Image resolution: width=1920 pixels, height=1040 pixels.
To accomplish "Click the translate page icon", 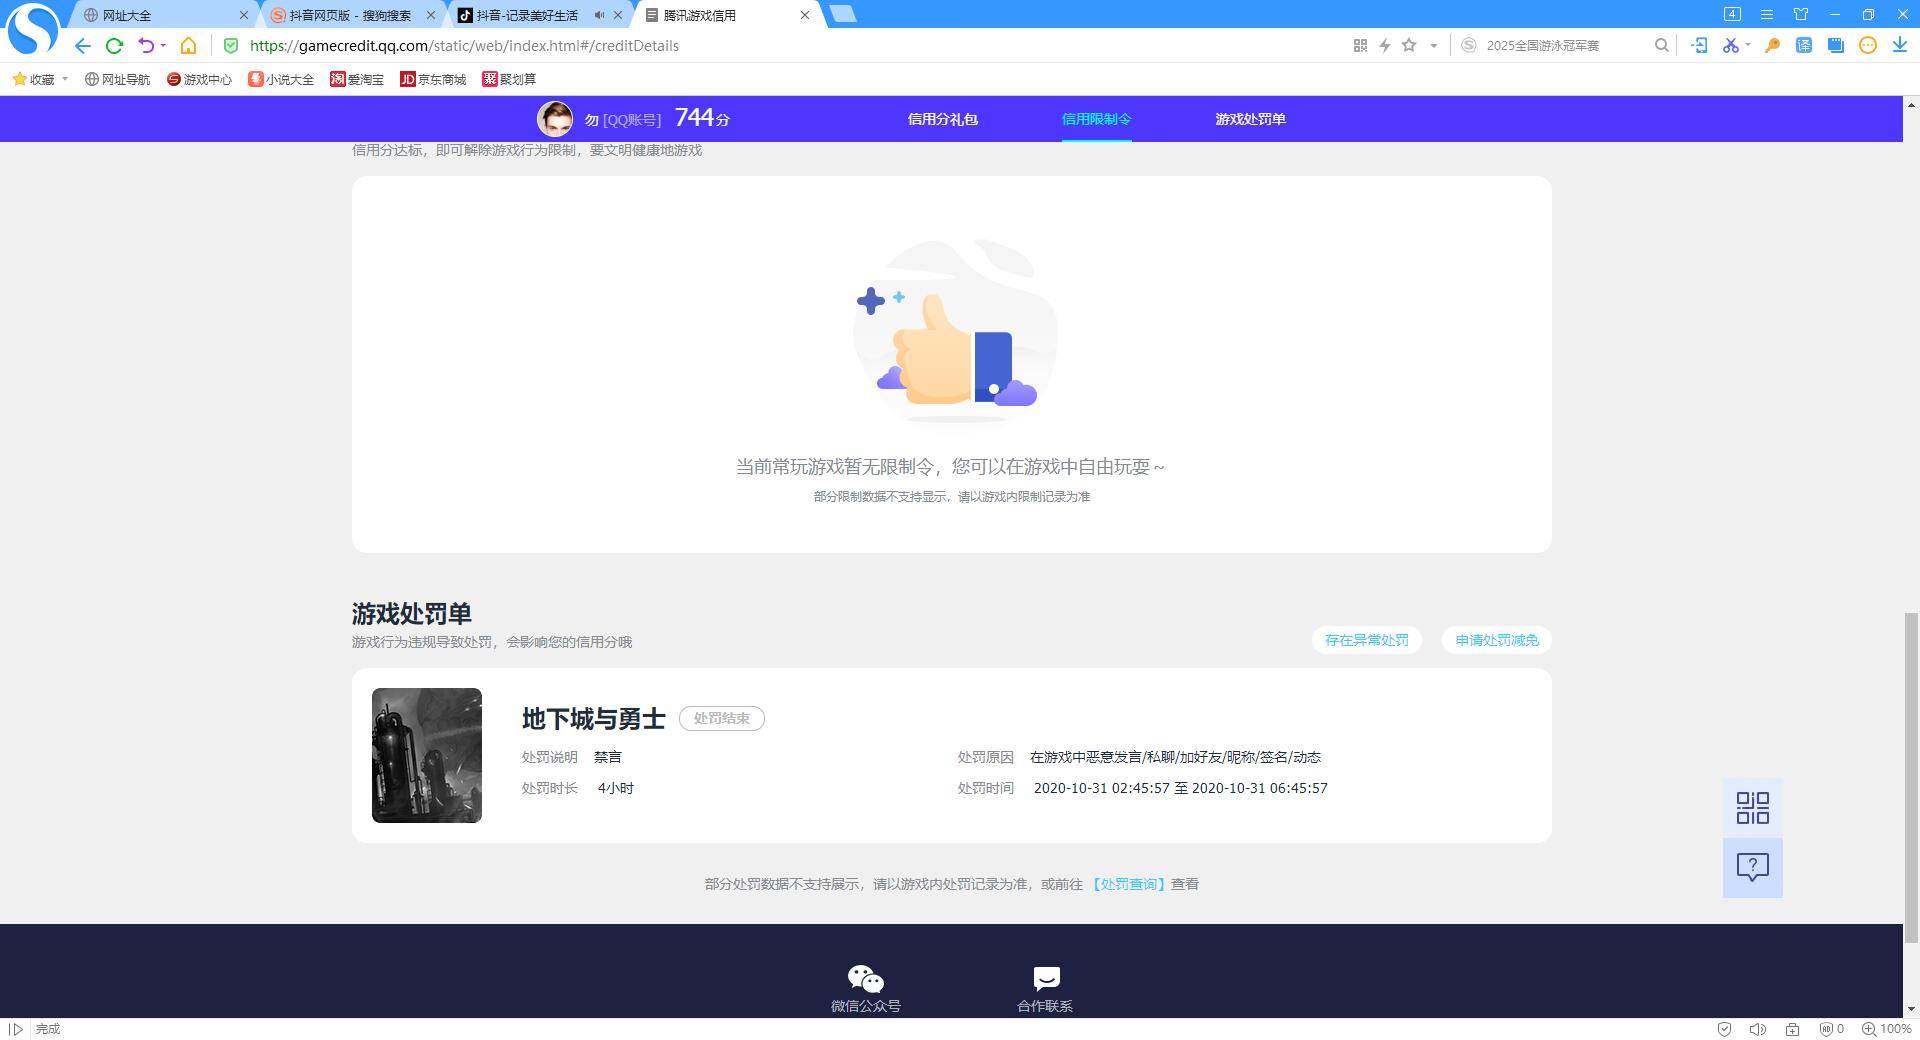I will [1804, 46].
